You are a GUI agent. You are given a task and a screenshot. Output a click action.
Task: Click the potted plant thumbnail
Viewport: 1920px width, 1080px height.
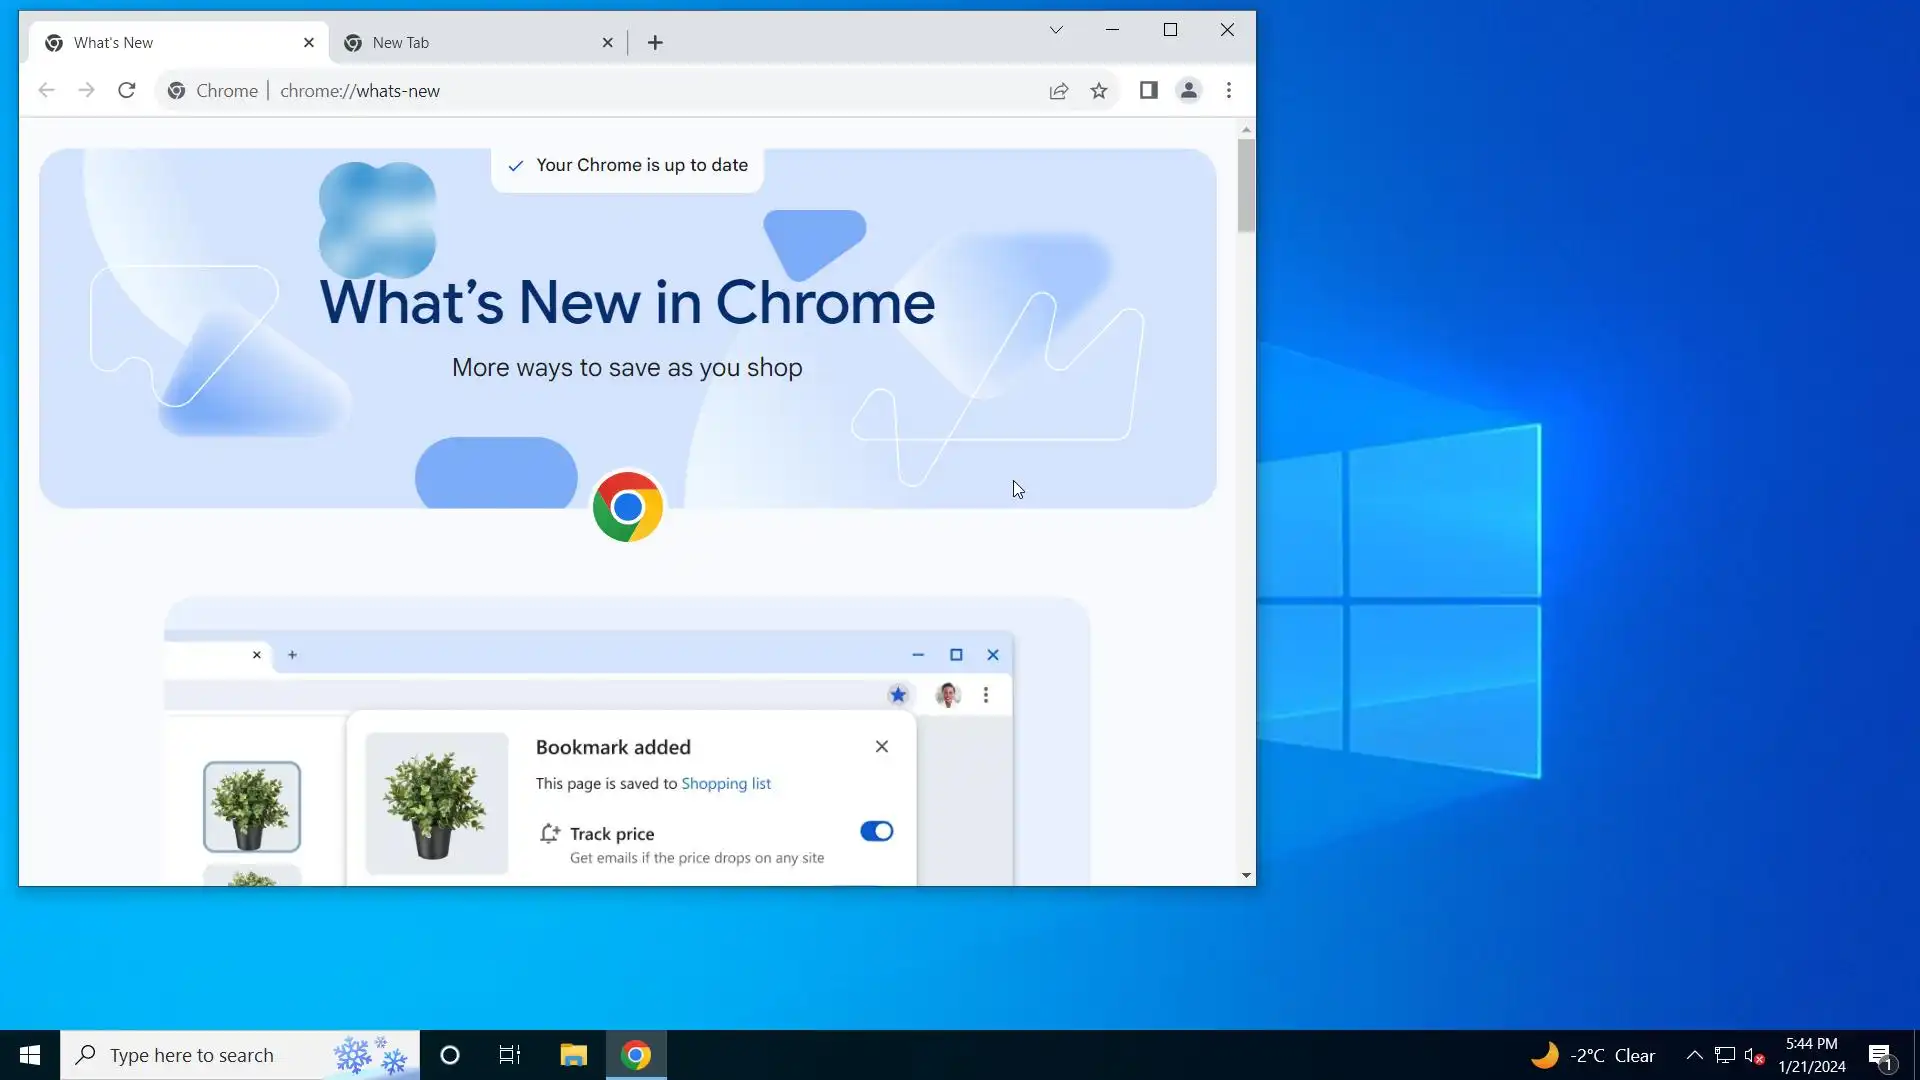(252, 807)
